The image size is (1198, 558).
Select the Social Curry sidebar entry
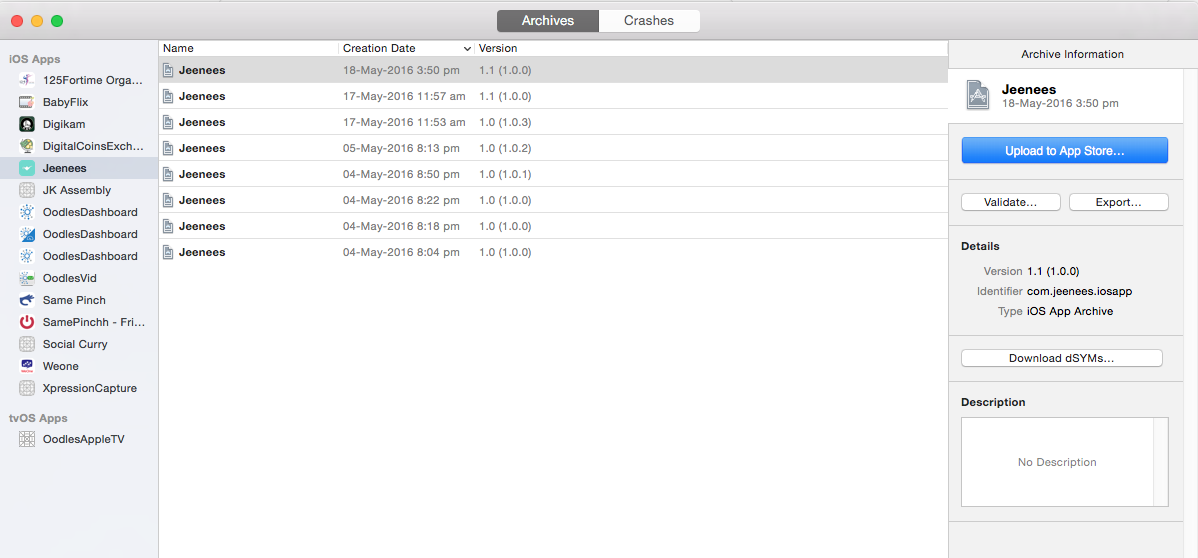click(x=79, y=344)
